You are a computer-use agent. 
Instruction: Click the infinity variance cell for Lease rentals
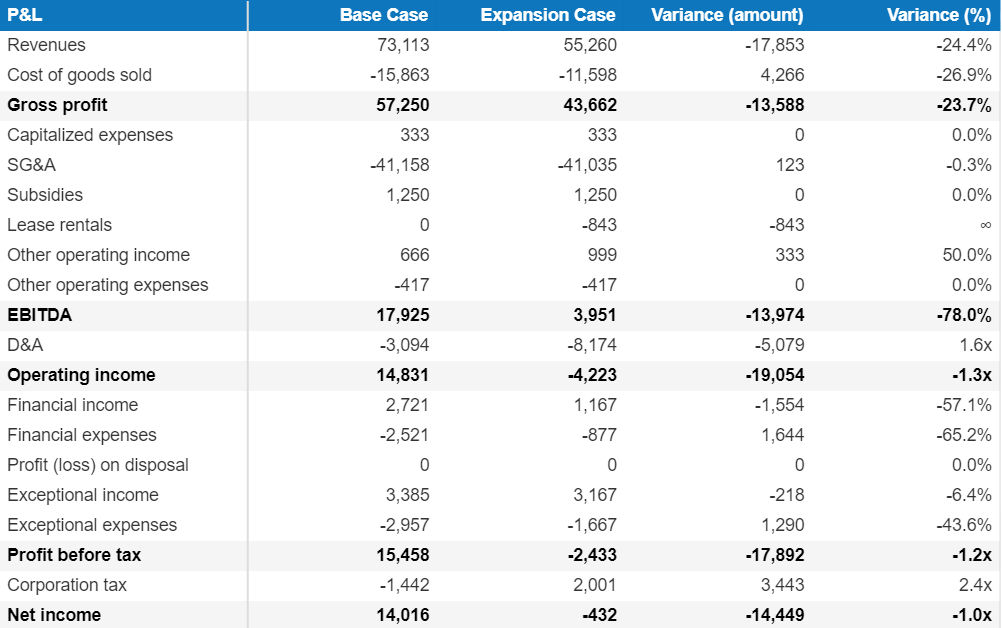(x=984, y=225)
